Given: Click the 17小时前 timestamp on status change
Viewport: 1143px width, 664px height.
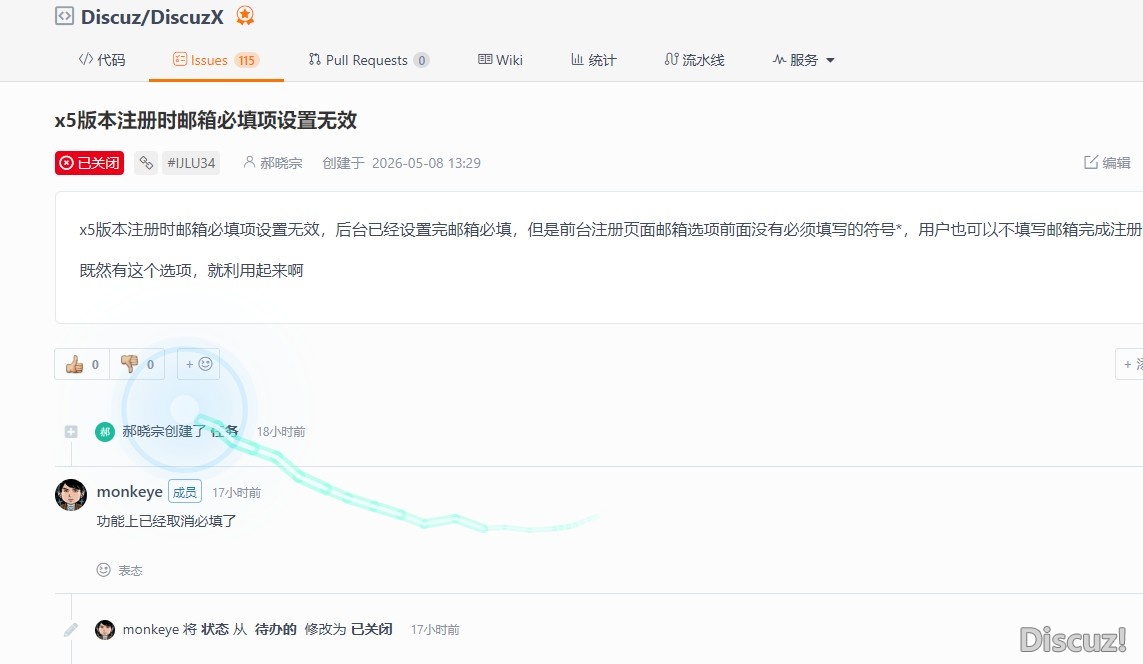Looking at the screenshot, I should 435,630.
